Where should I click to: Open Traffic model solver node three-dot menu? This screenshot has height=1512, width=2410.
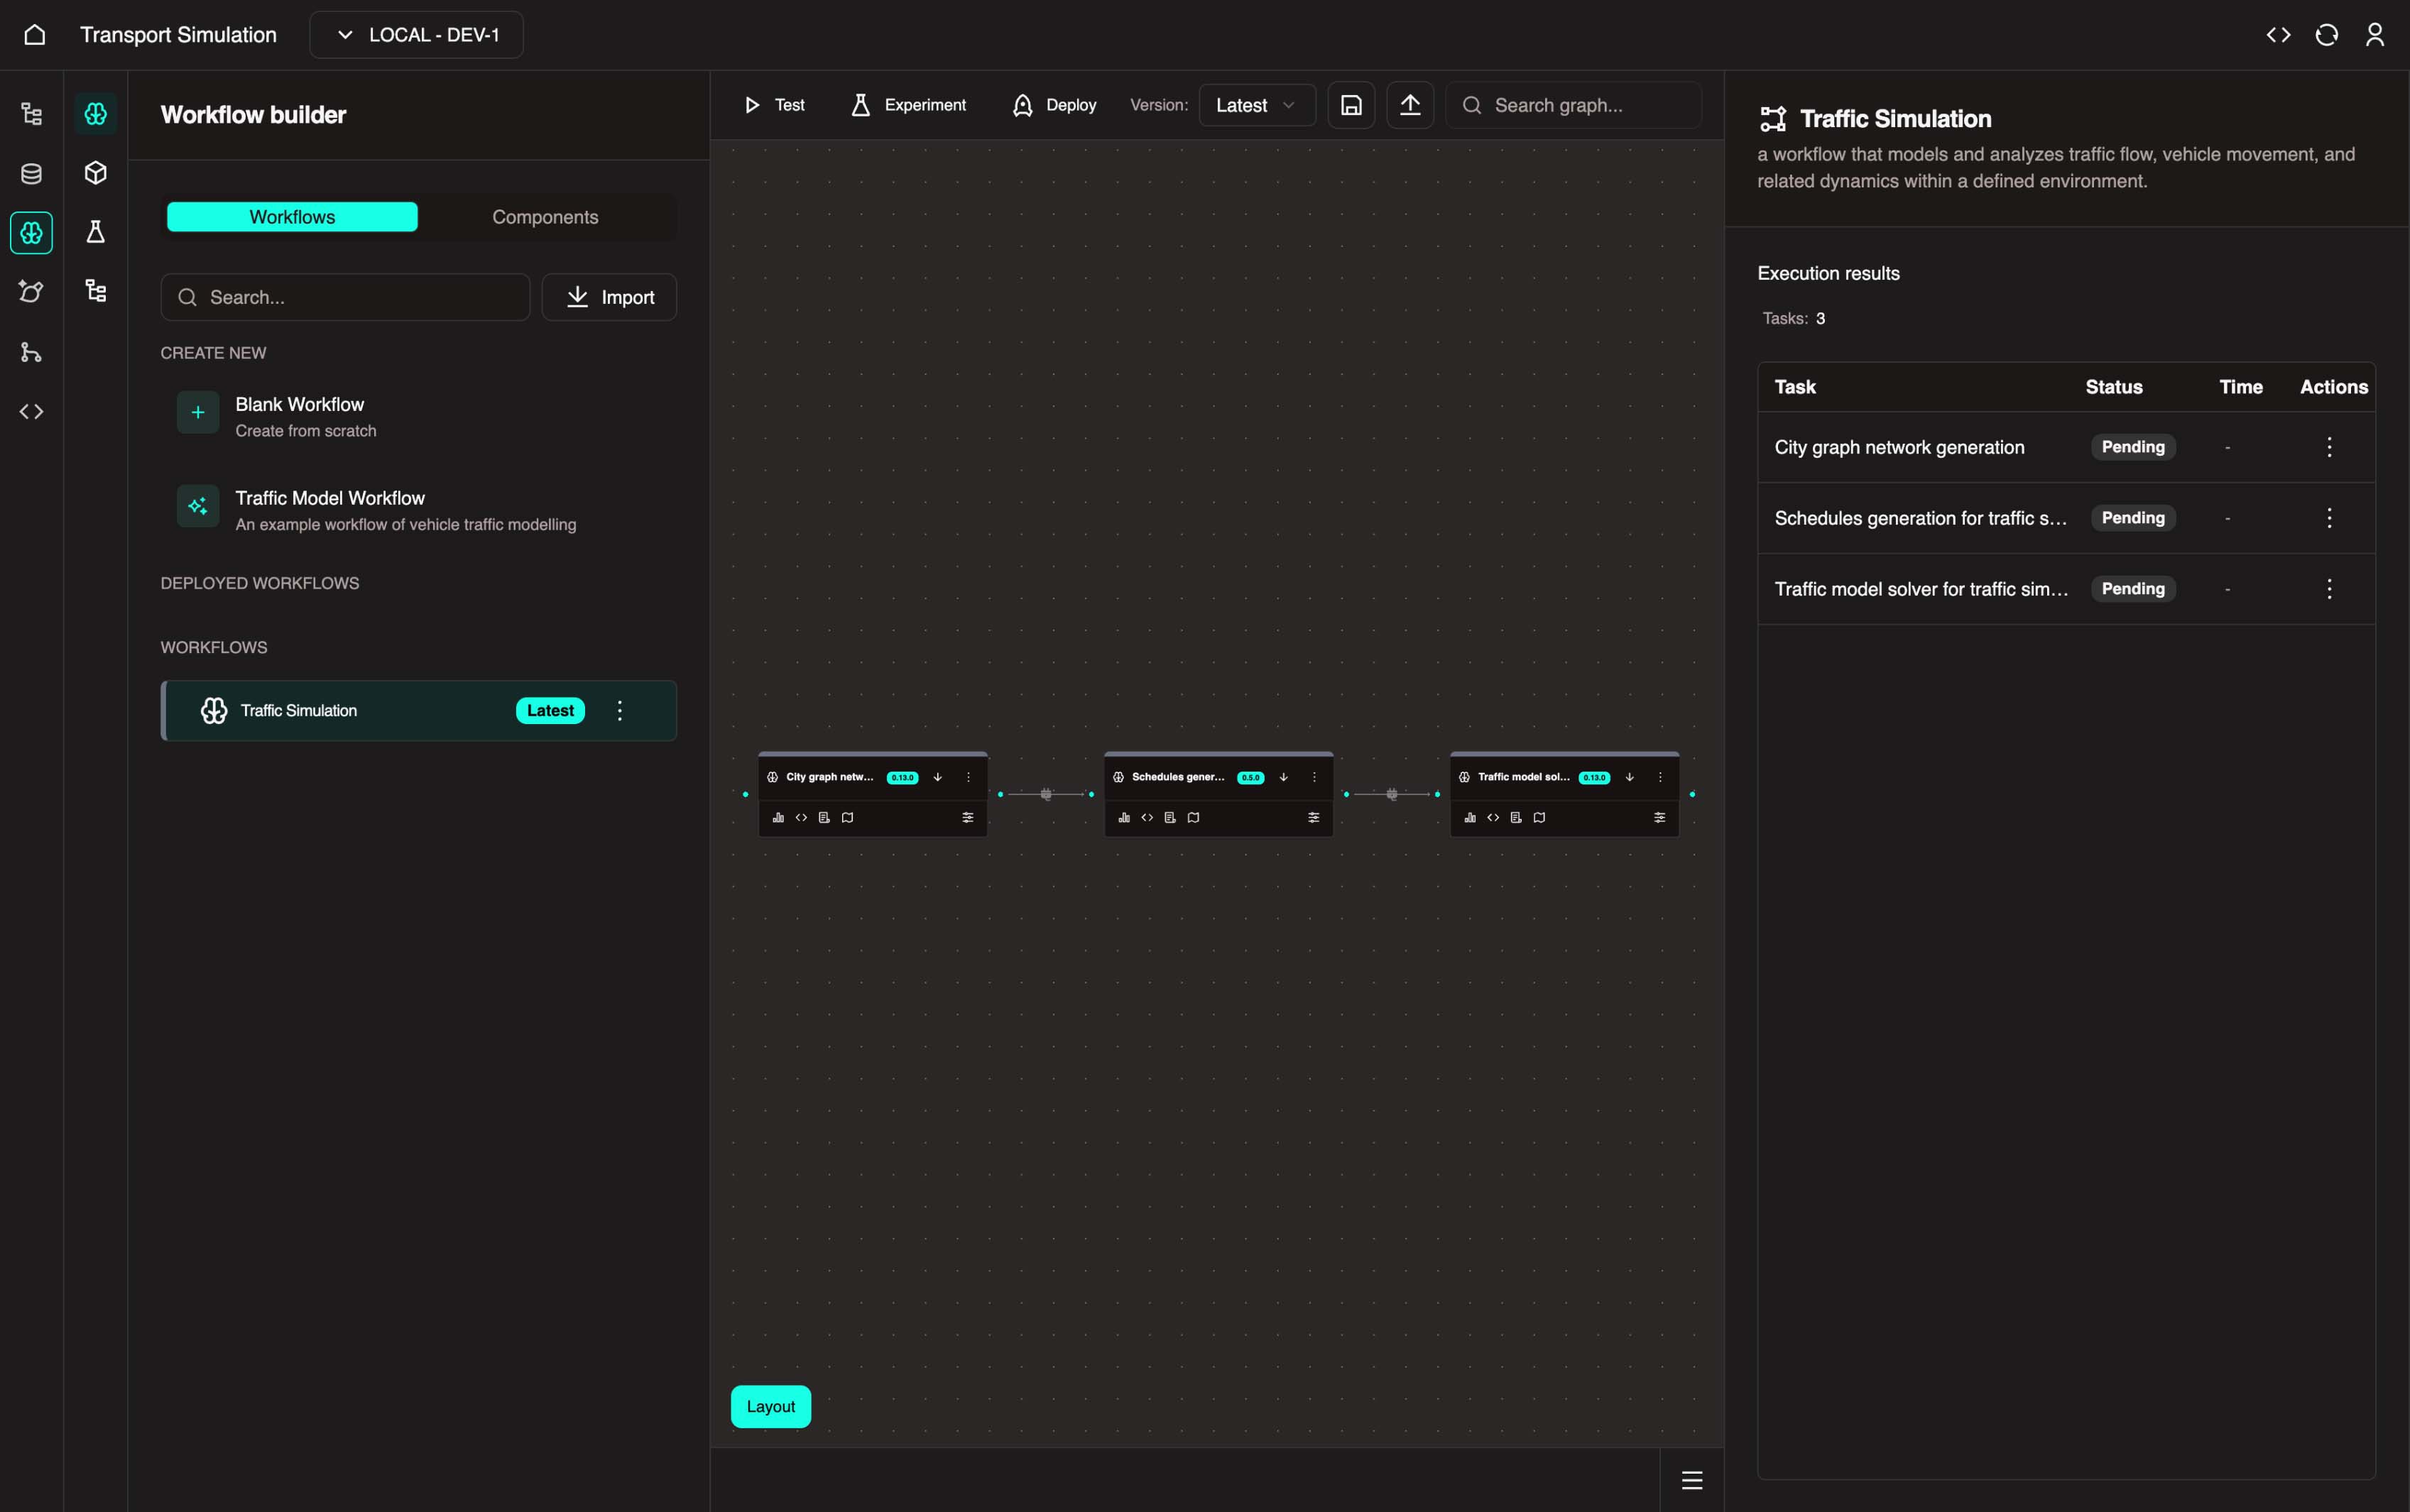1660,777
